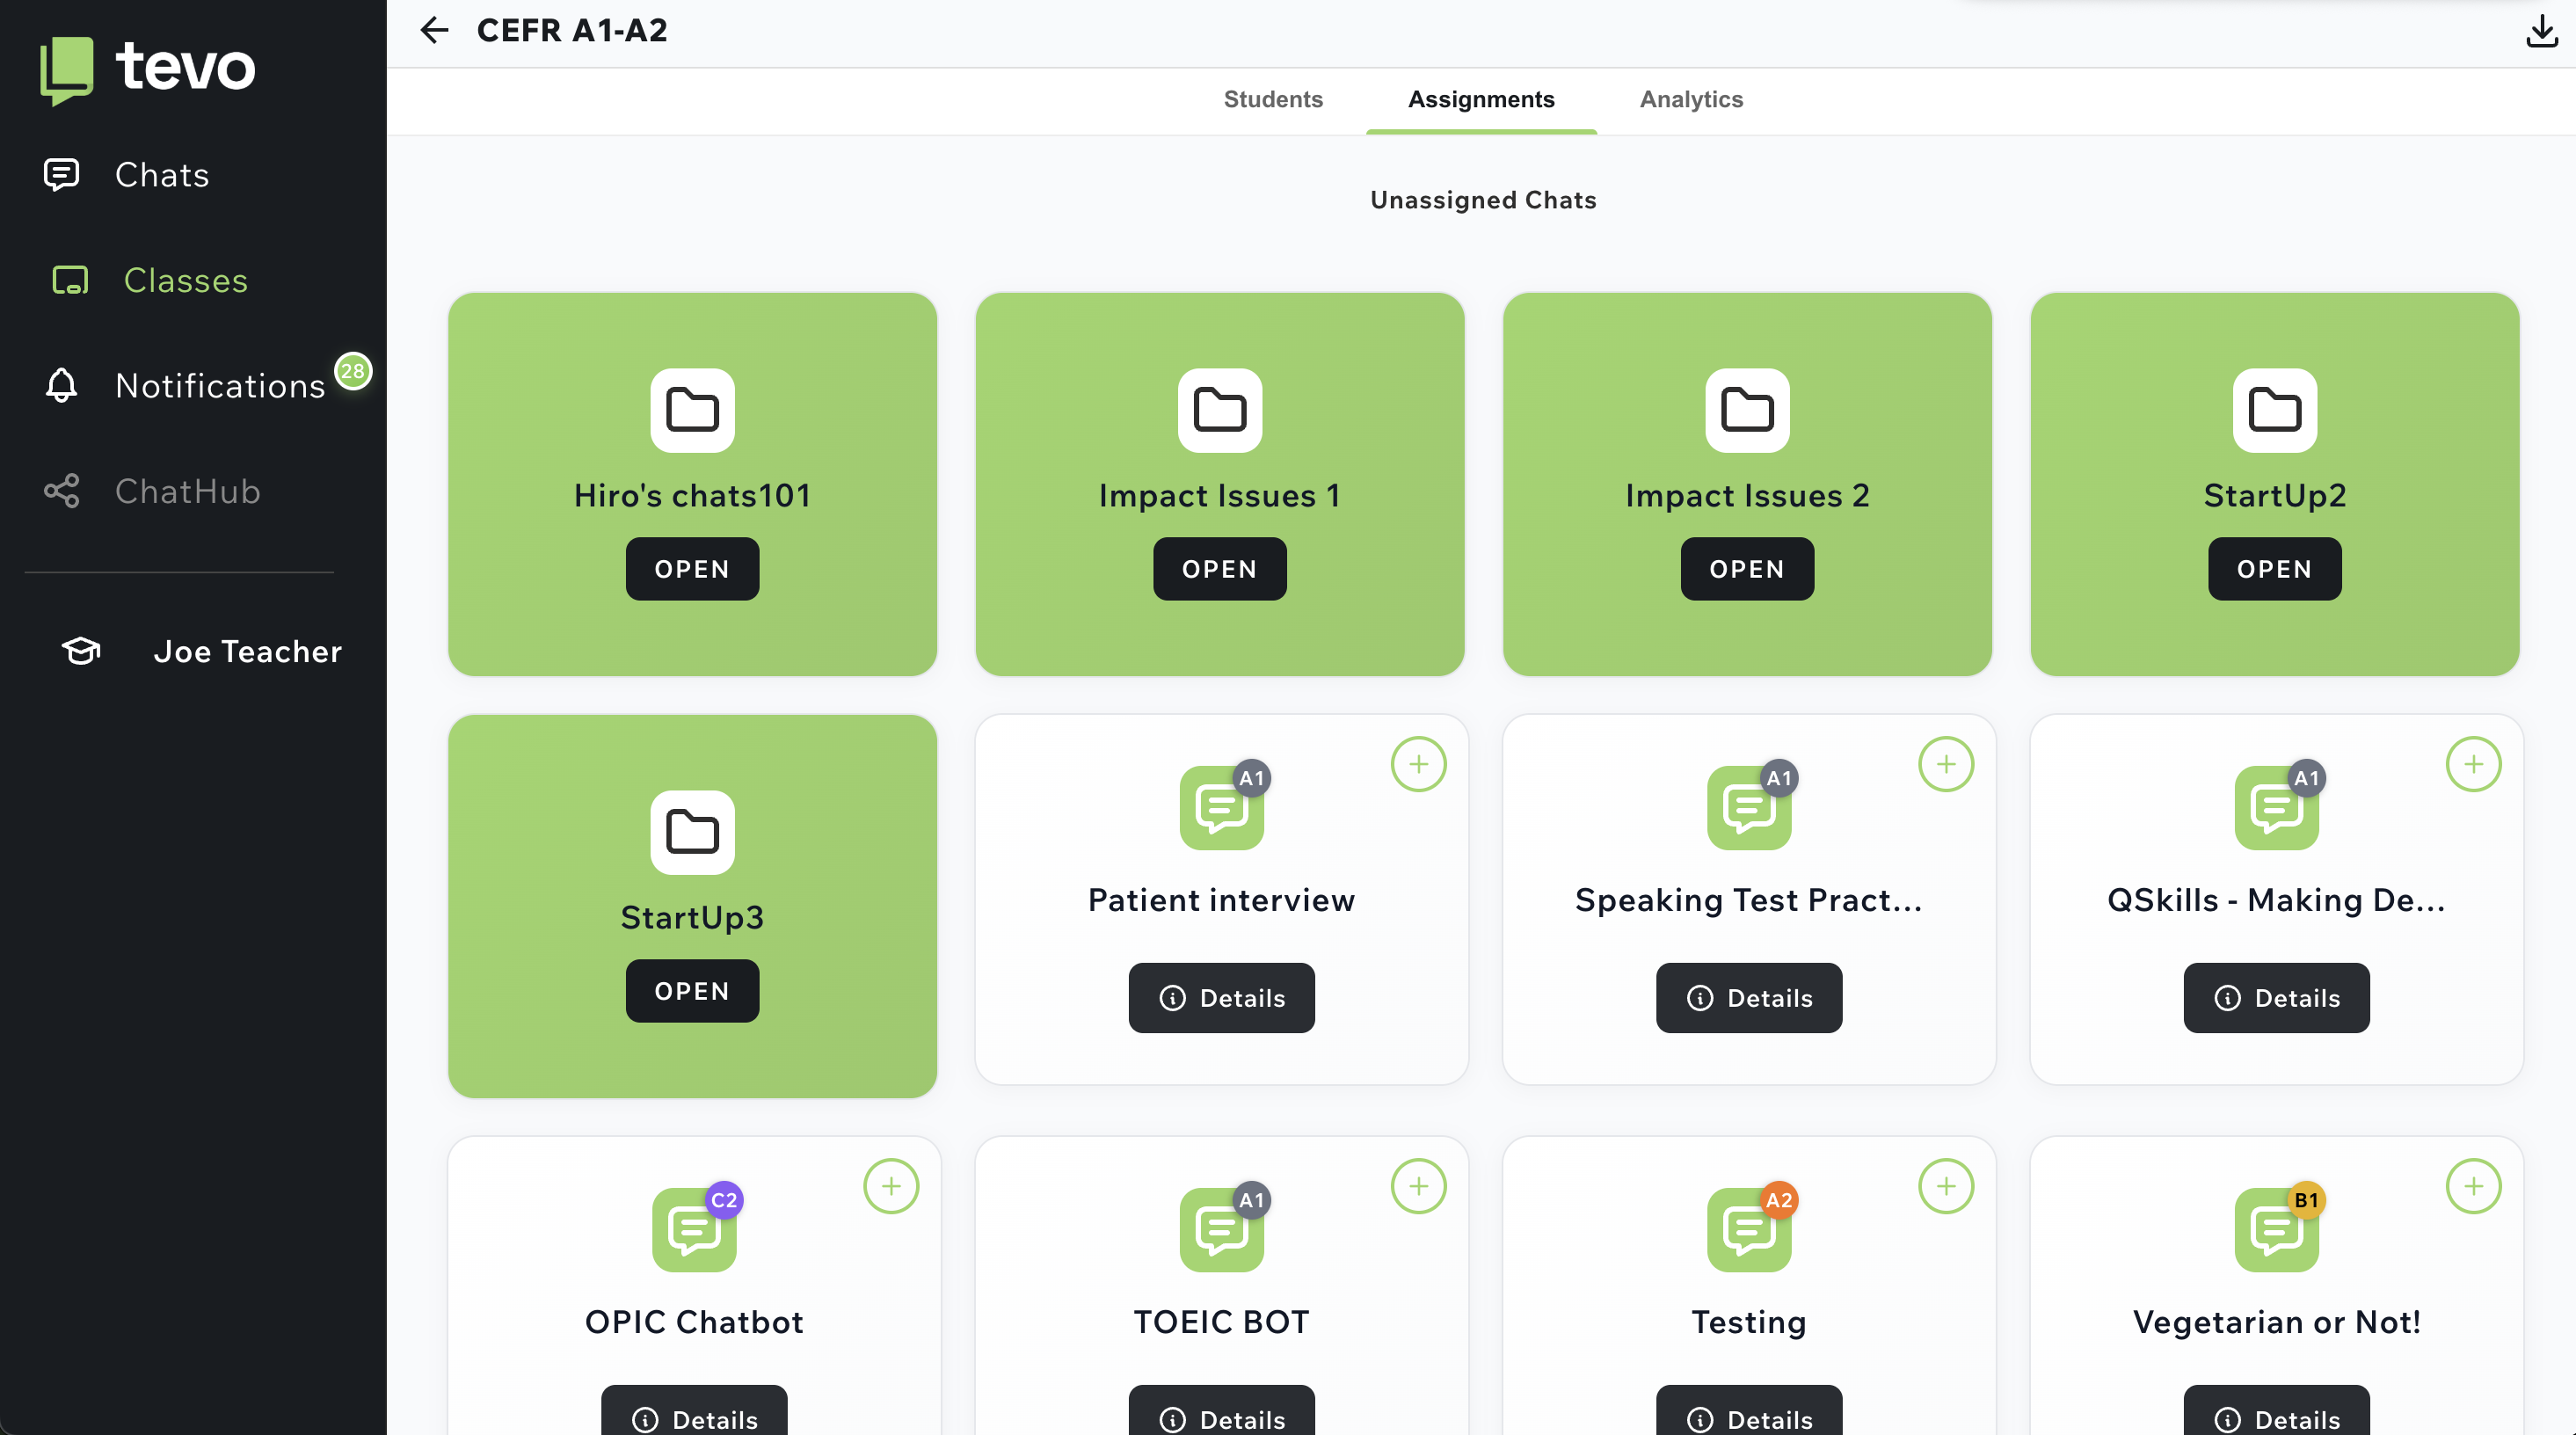Click the Vegetarian or Not! chat icon
This screenshot has height=1435, width=2576.
tap(2276, 1229)
